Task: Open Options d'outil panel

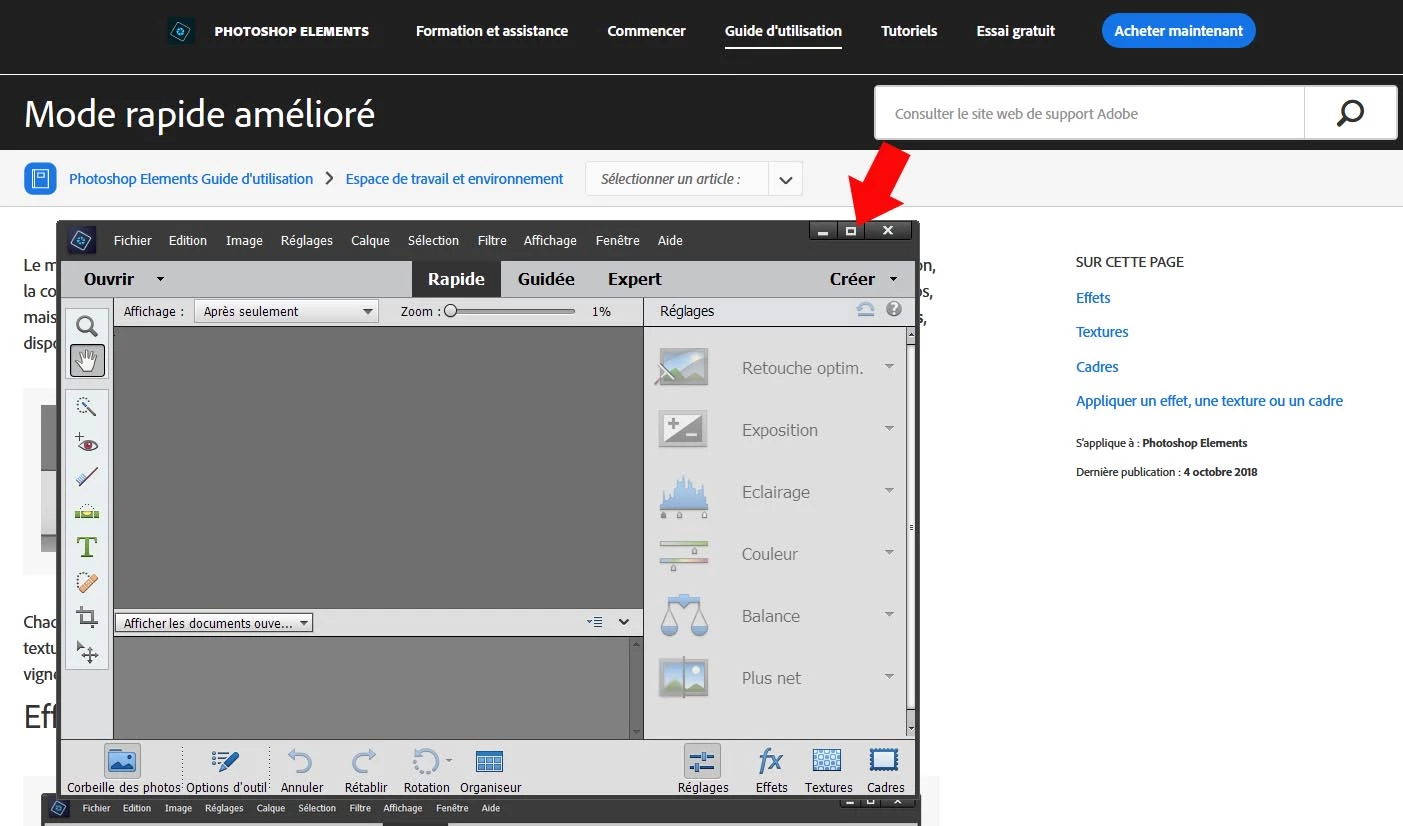Action: pyautogui.click(x=226, y=768)
